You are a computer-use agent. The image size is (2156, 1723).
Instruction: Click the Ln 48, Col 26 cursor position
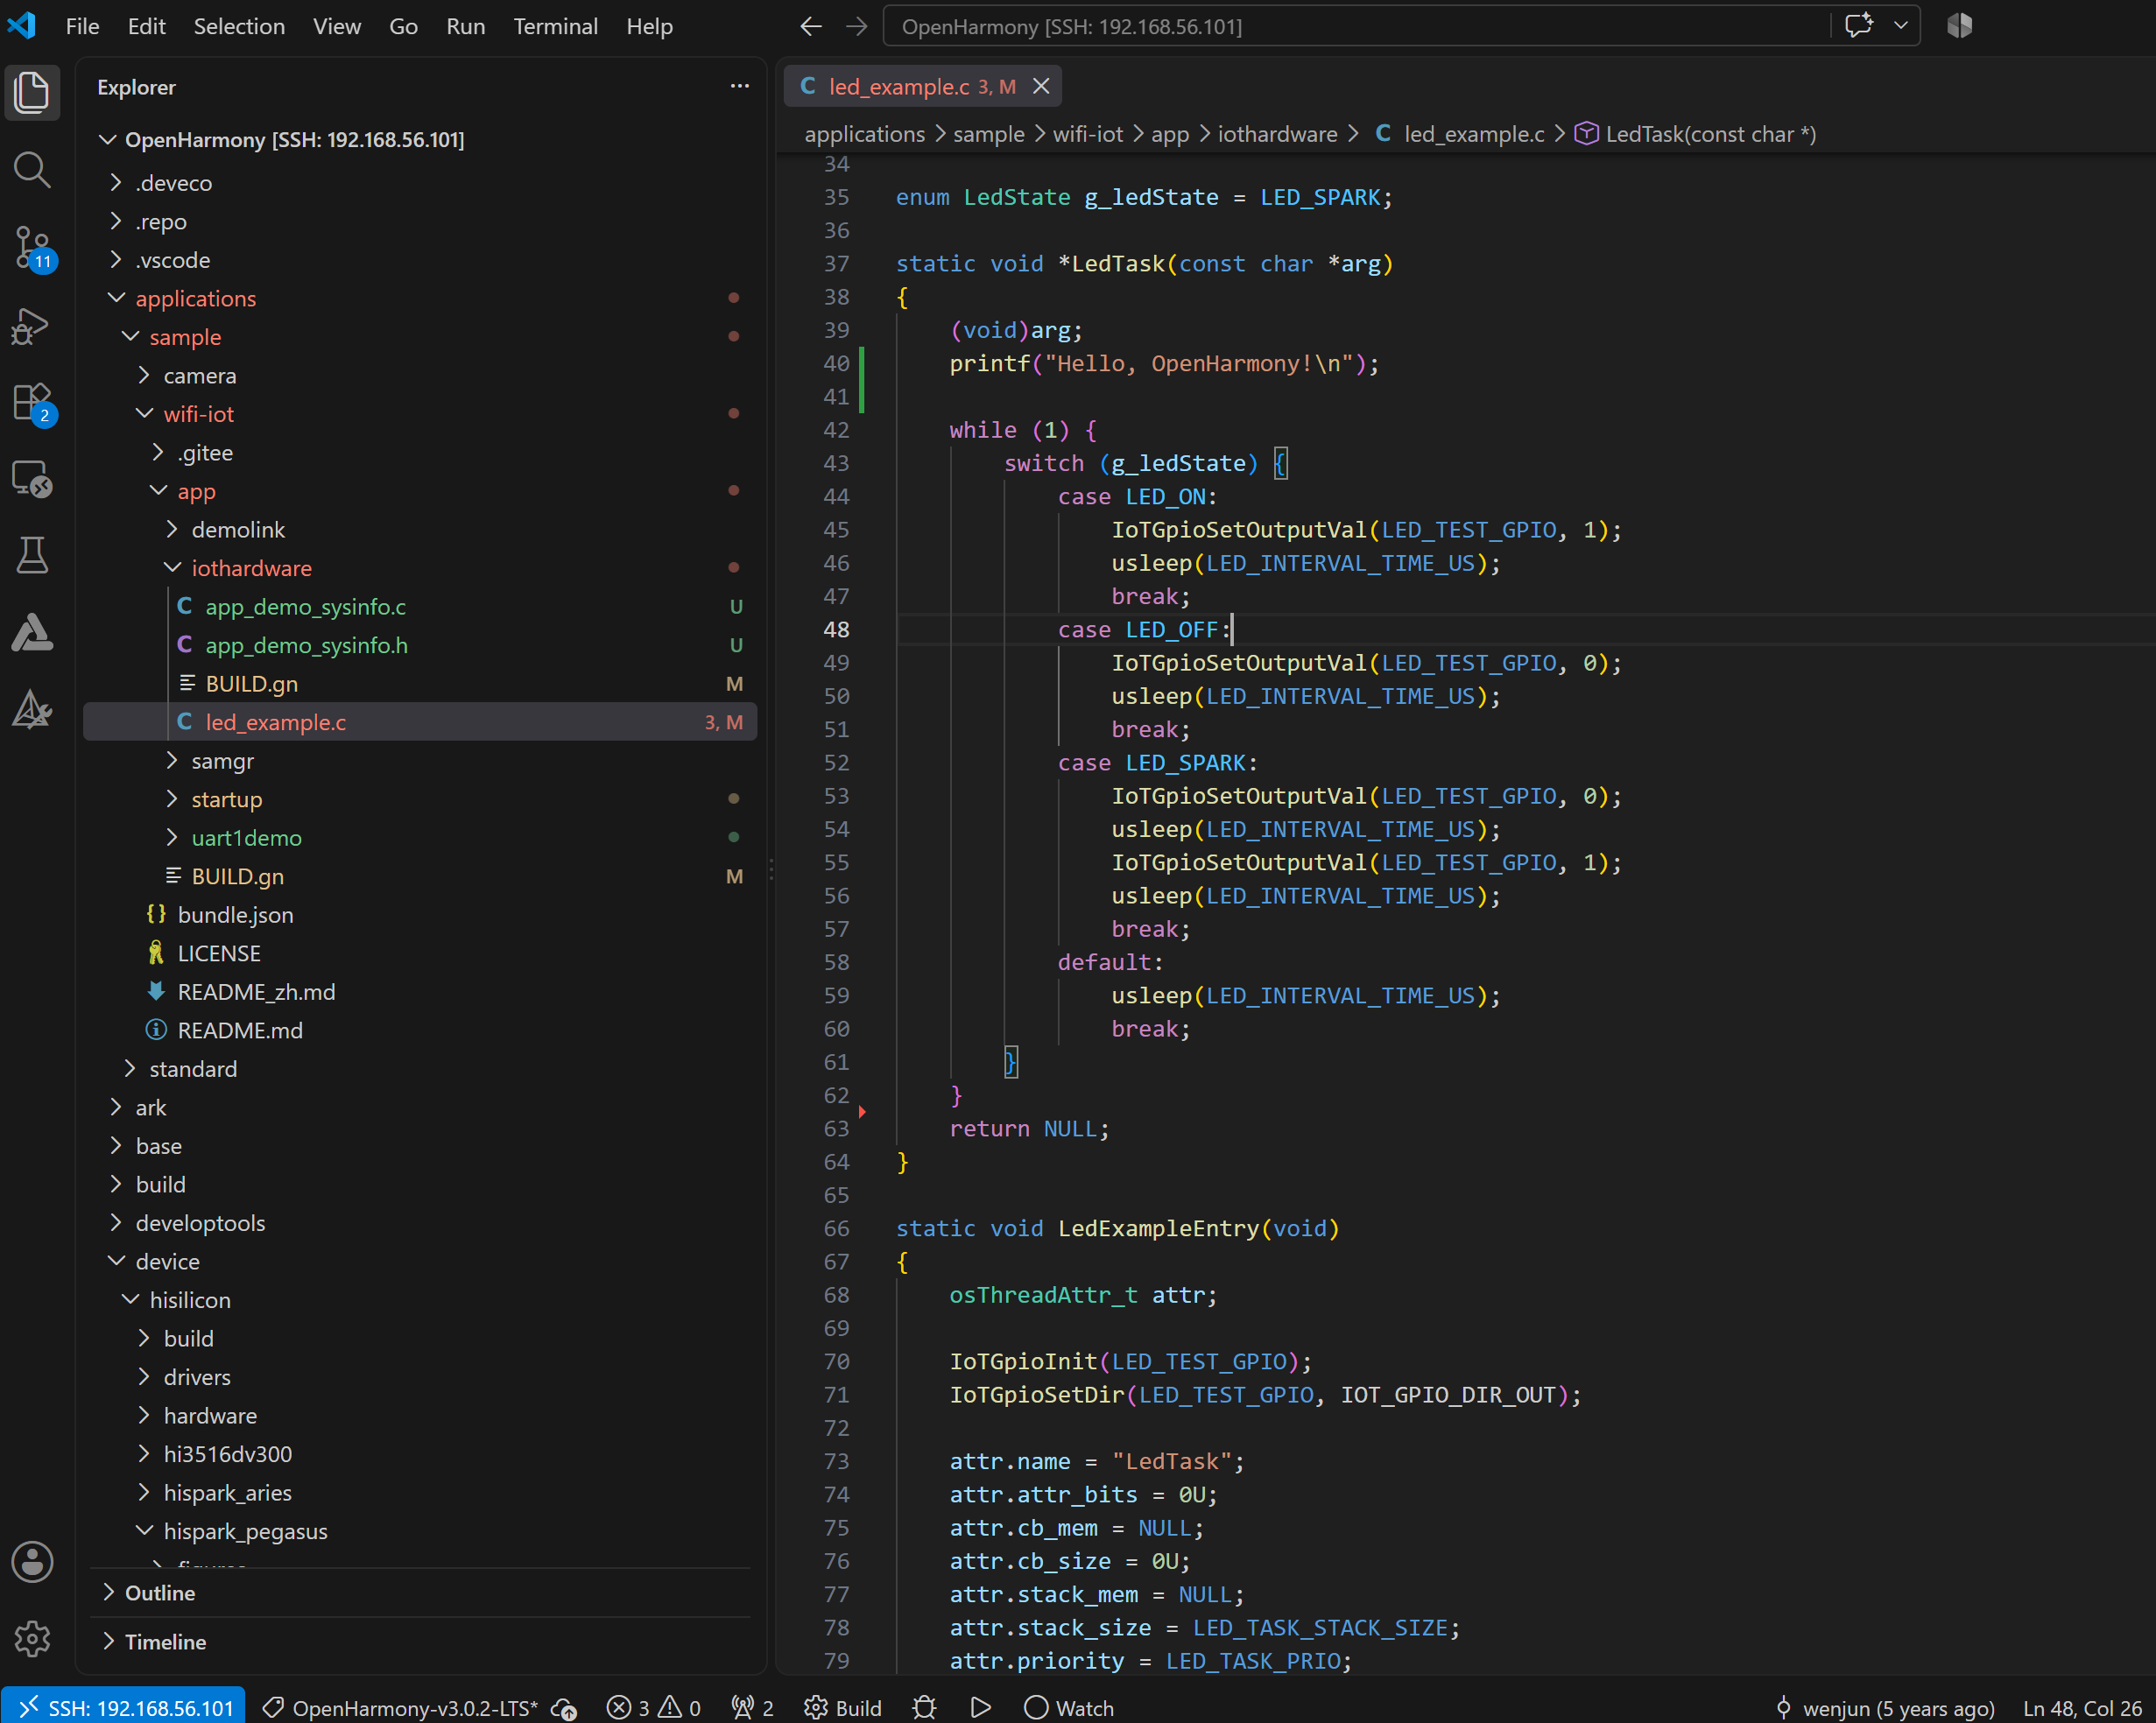[x=2082, y=1707]
